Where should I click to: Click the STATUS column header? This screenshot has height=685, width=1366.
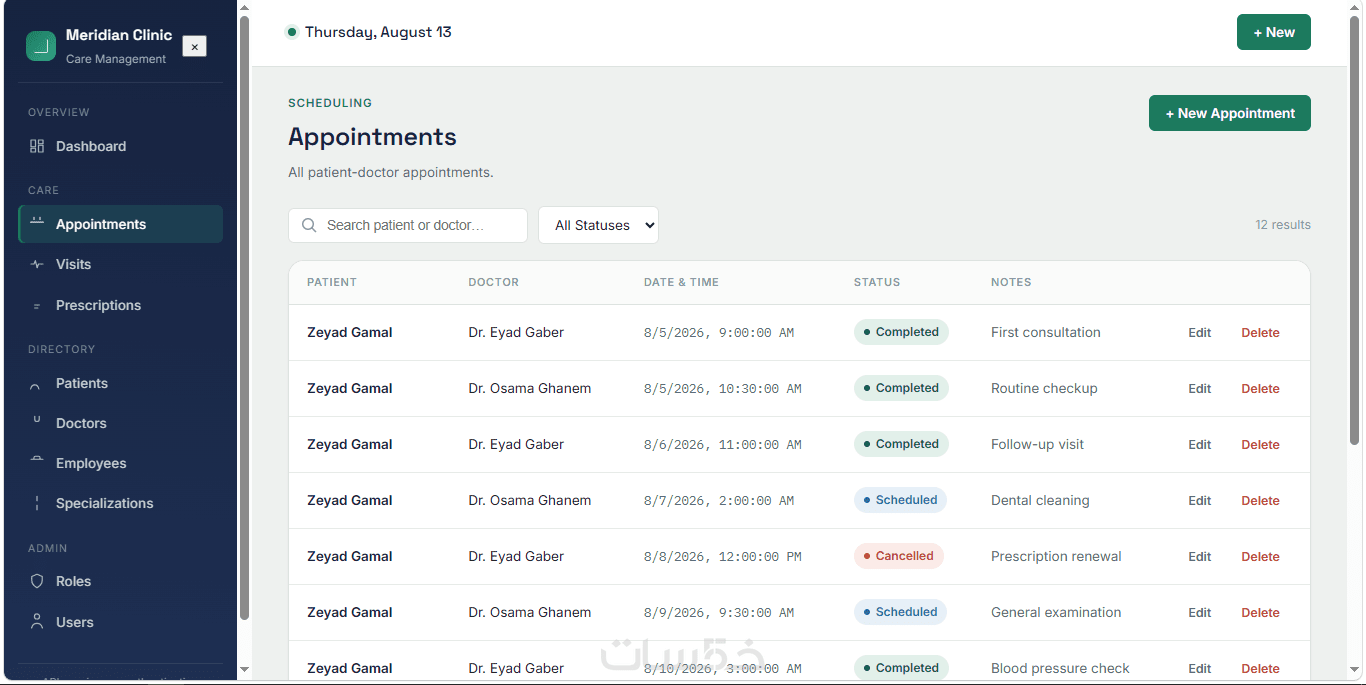click(x=877, y=282)
